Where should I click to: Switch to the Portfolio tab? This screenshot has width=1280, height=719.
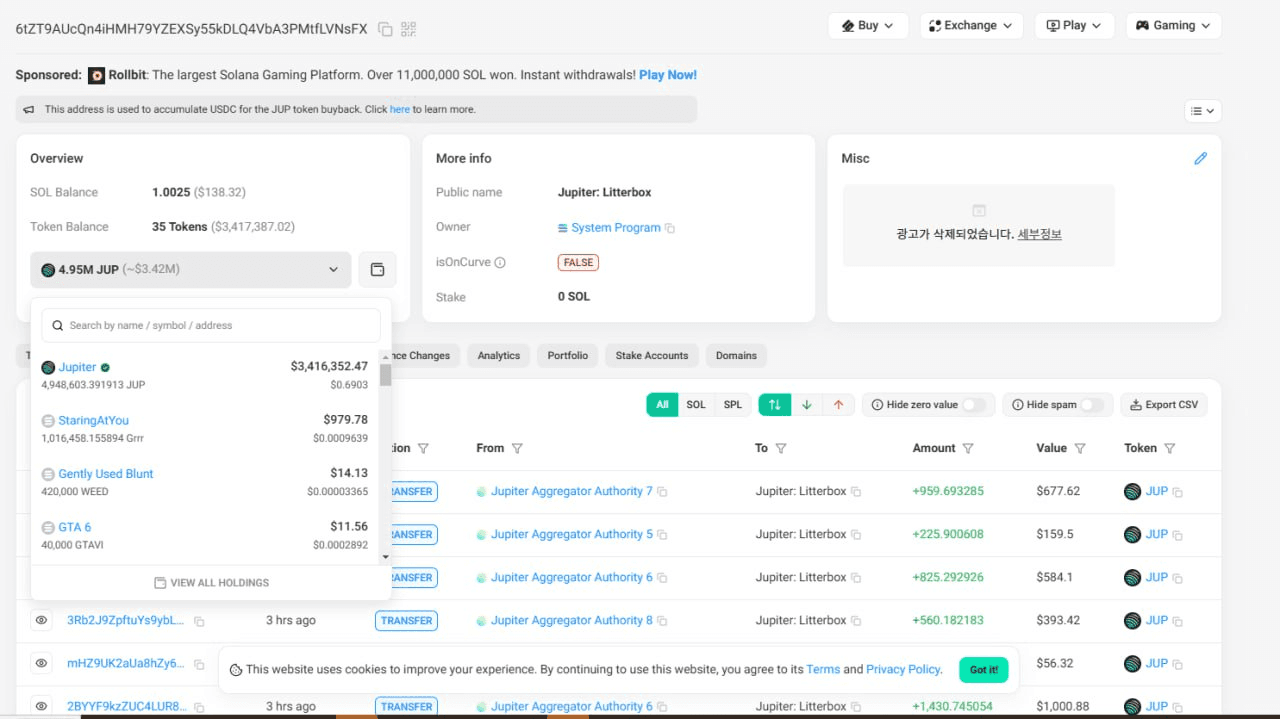pyautogui.click(x=568, y=356)
